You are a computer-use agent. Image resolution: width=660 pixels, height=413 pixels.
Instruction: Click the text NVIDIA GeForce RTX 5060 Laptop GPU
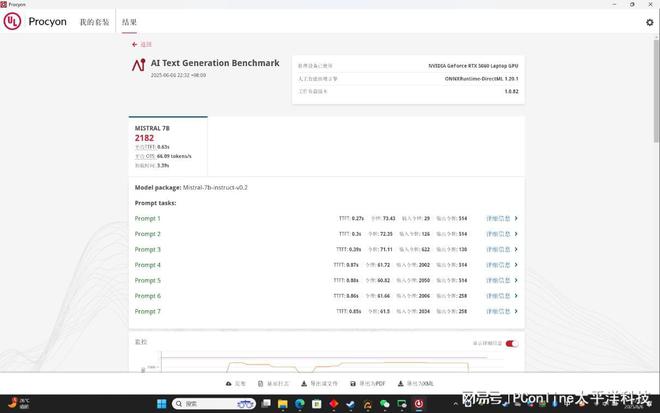coord(473,66)
